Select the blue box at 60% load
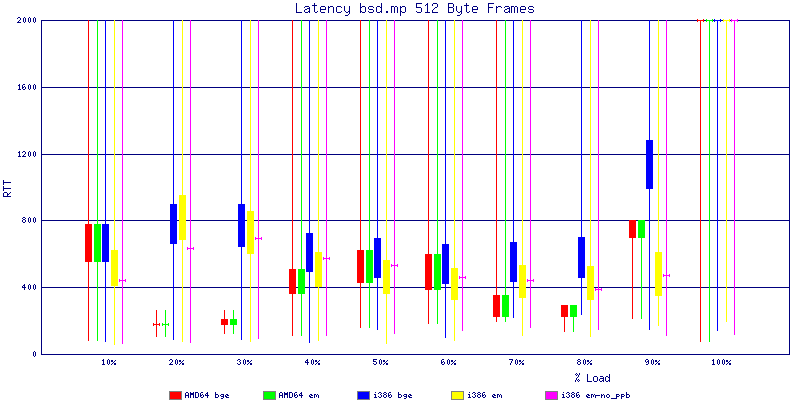This screenshot has width=800, height=400. 445,264
